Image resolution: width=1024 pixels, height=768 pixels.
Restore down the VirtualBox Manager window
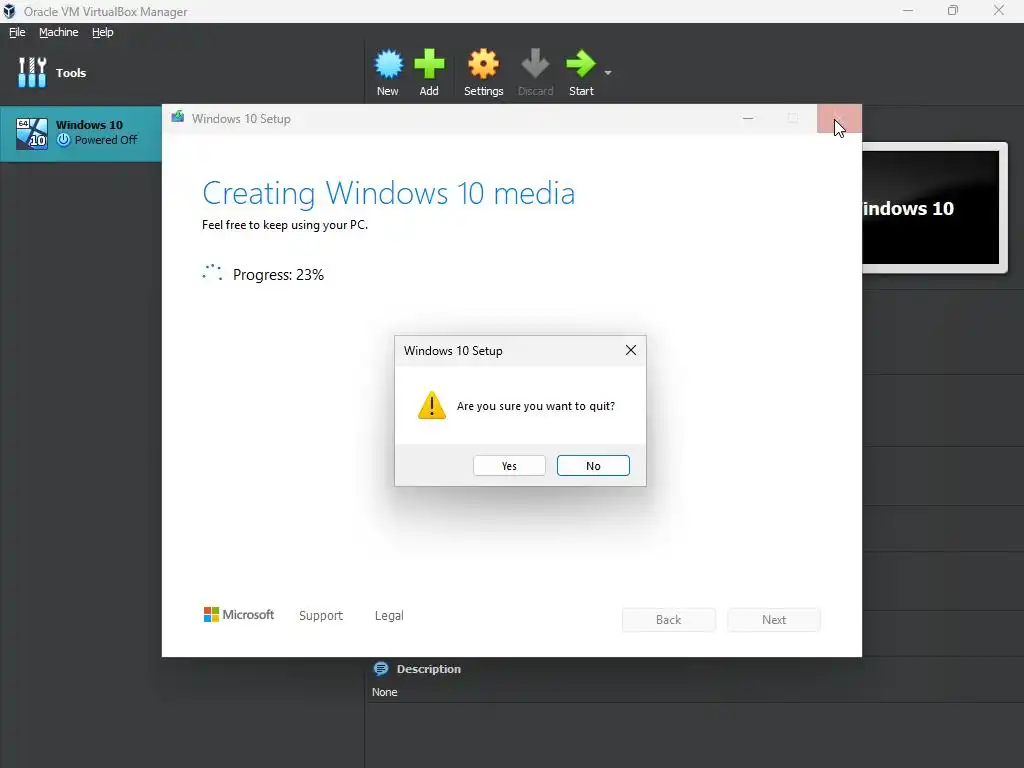(x=953, y=11)
